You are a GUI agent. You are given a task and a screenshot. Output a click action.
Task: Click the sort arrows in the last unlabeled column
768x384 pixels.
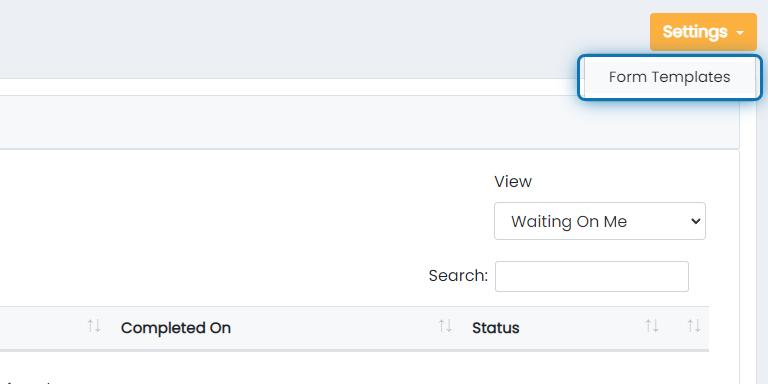694,326
